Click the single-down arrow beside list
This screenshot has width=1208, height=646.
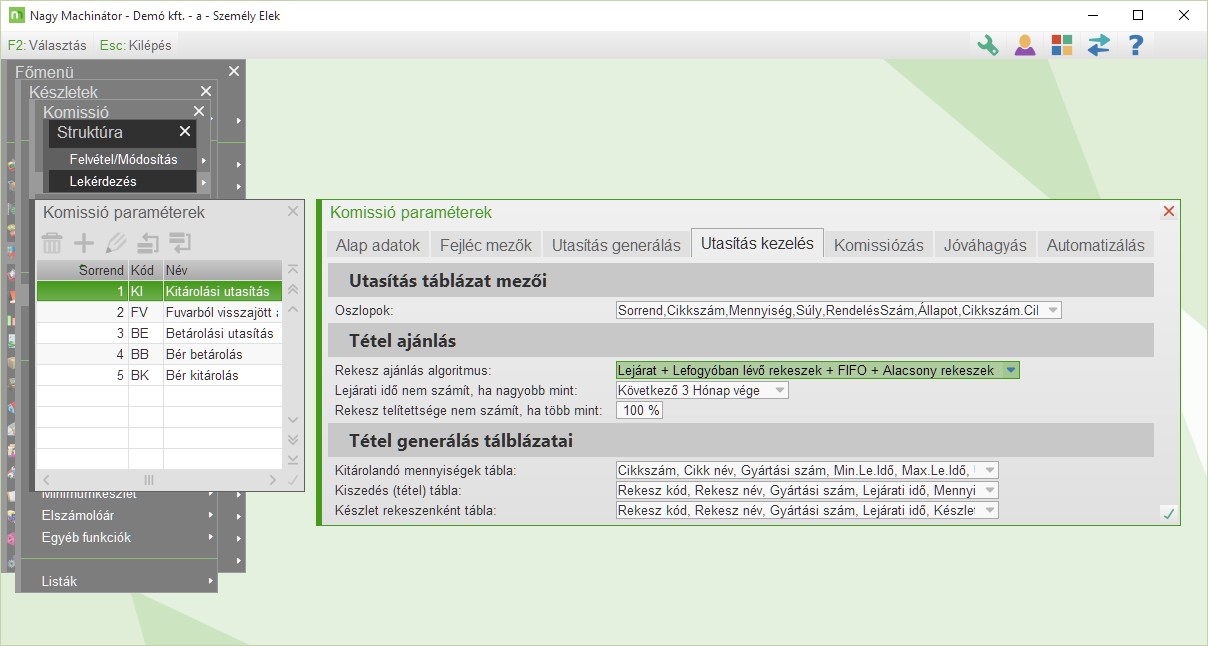293,419
